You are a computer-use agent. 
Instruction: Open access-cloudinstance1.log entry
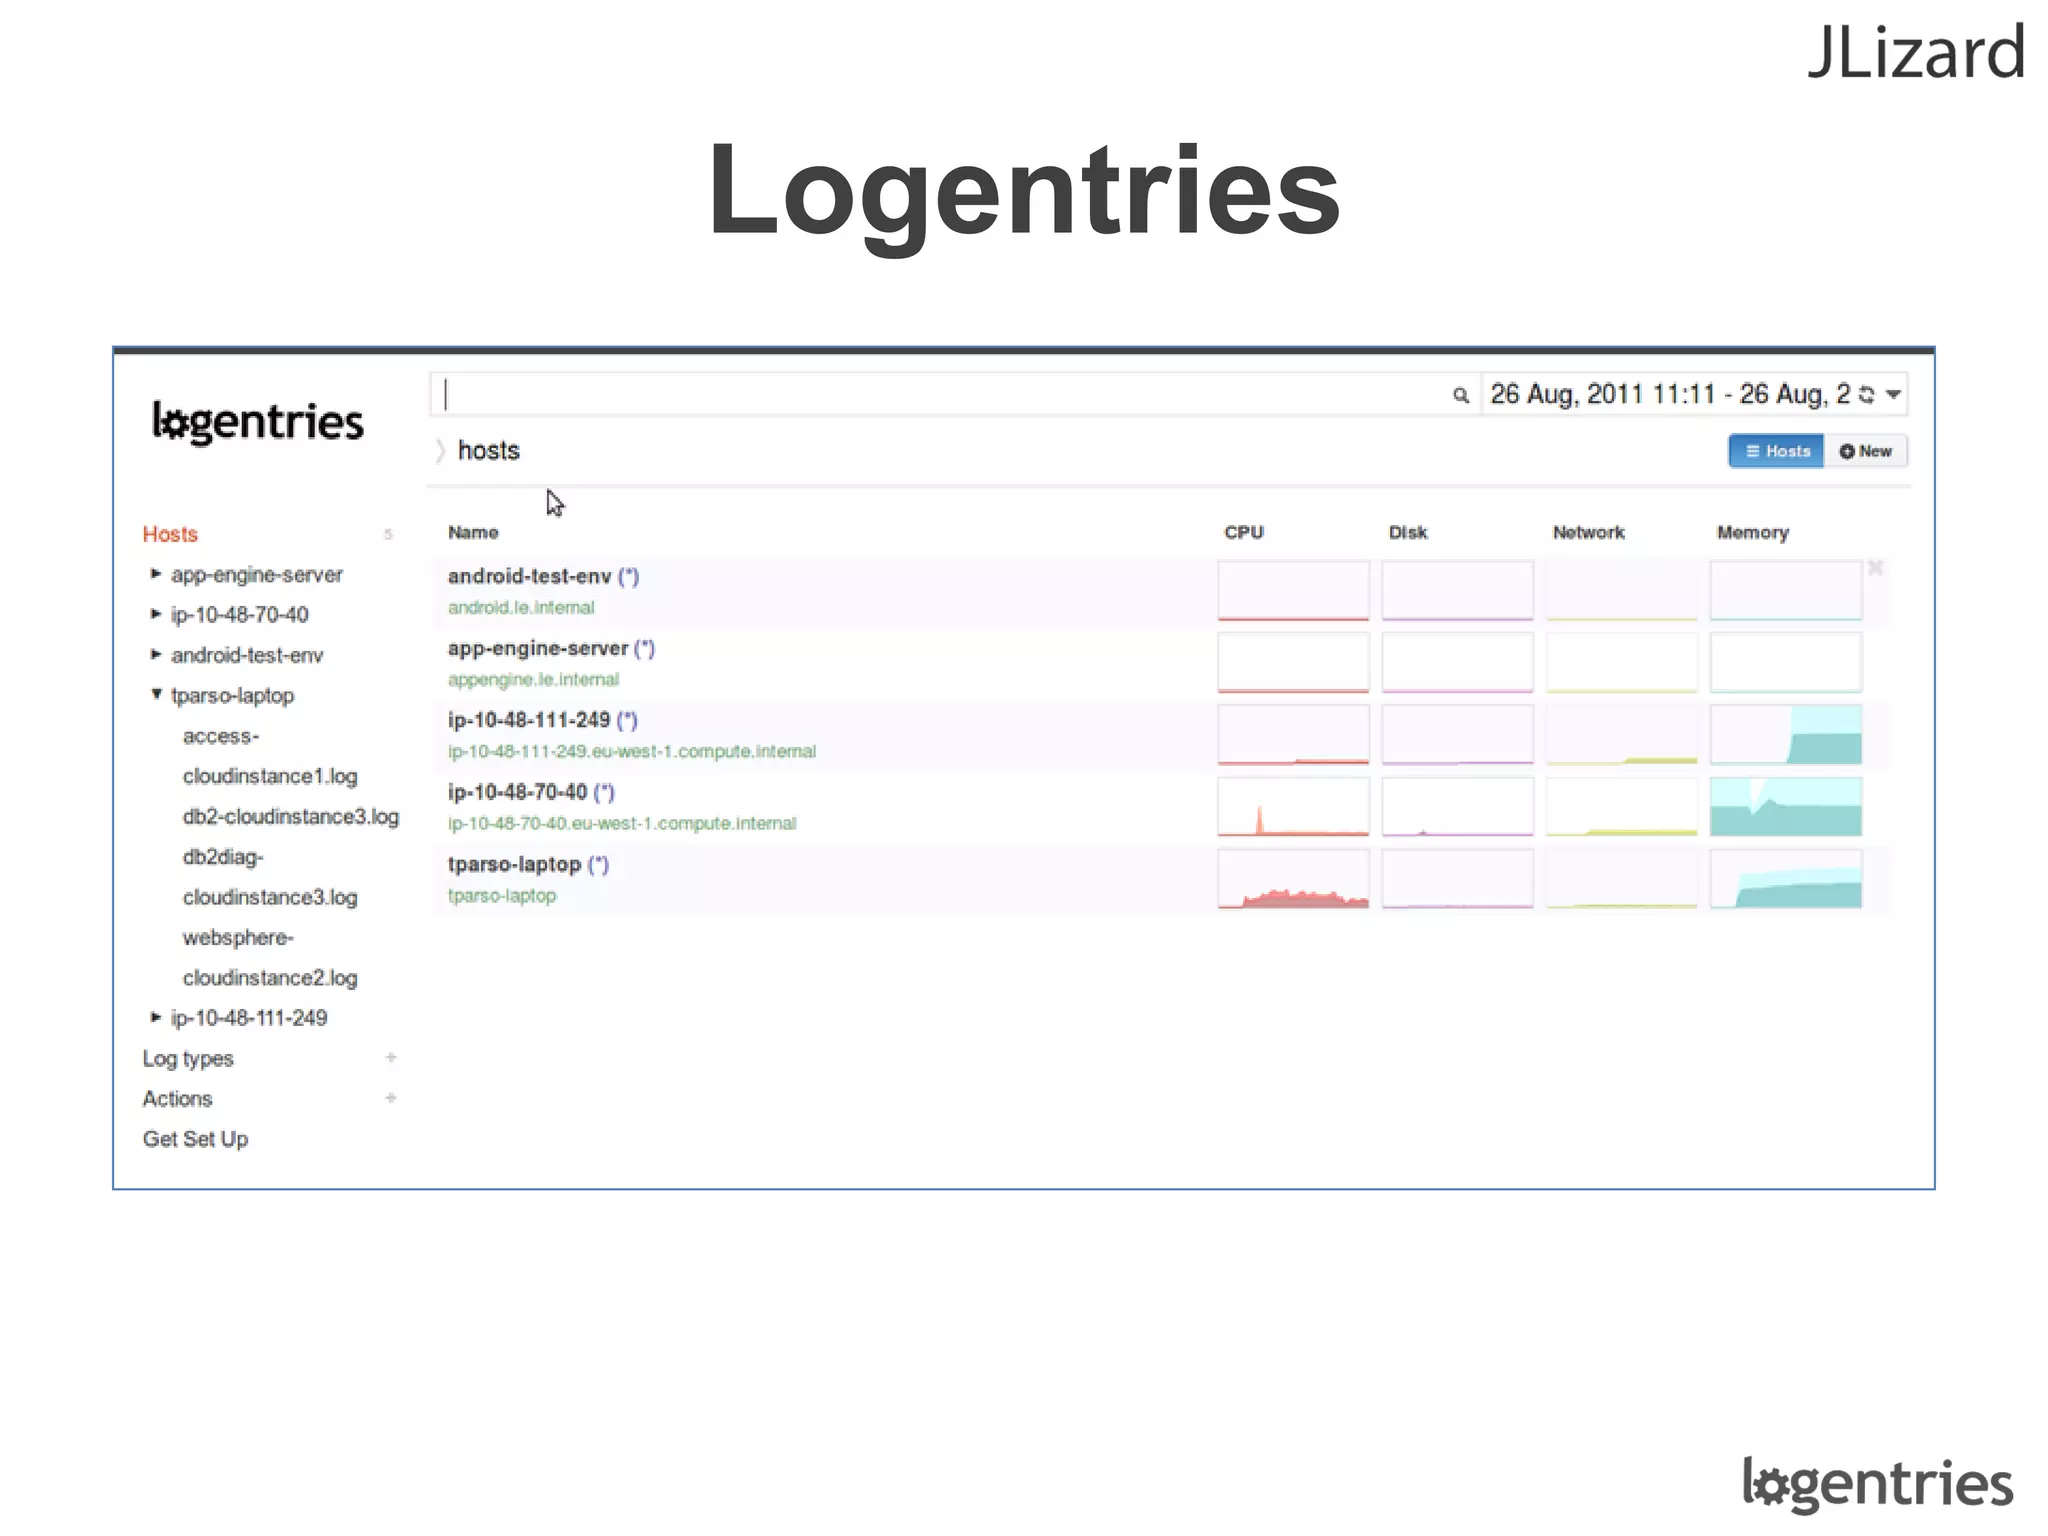click(x=270, y=756)
